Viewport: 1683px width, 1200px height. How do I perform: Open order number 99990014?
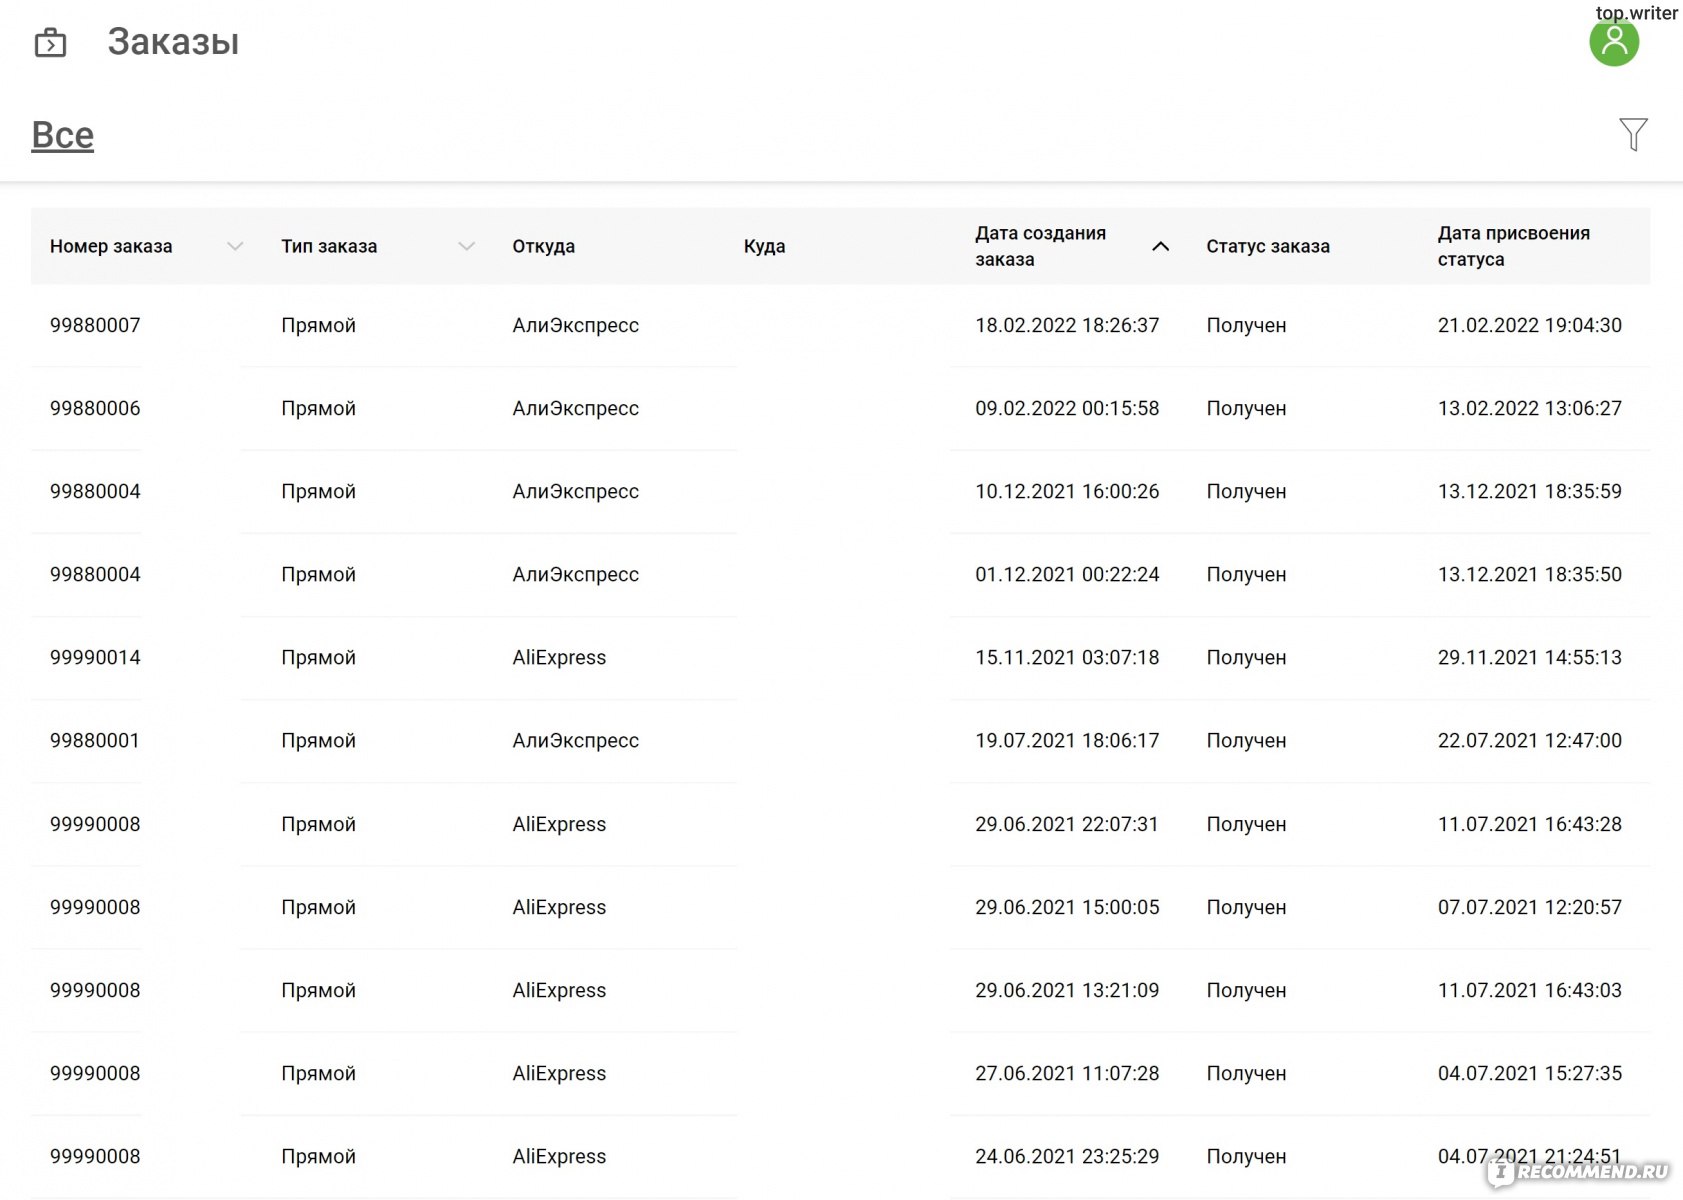coord(95,657)
